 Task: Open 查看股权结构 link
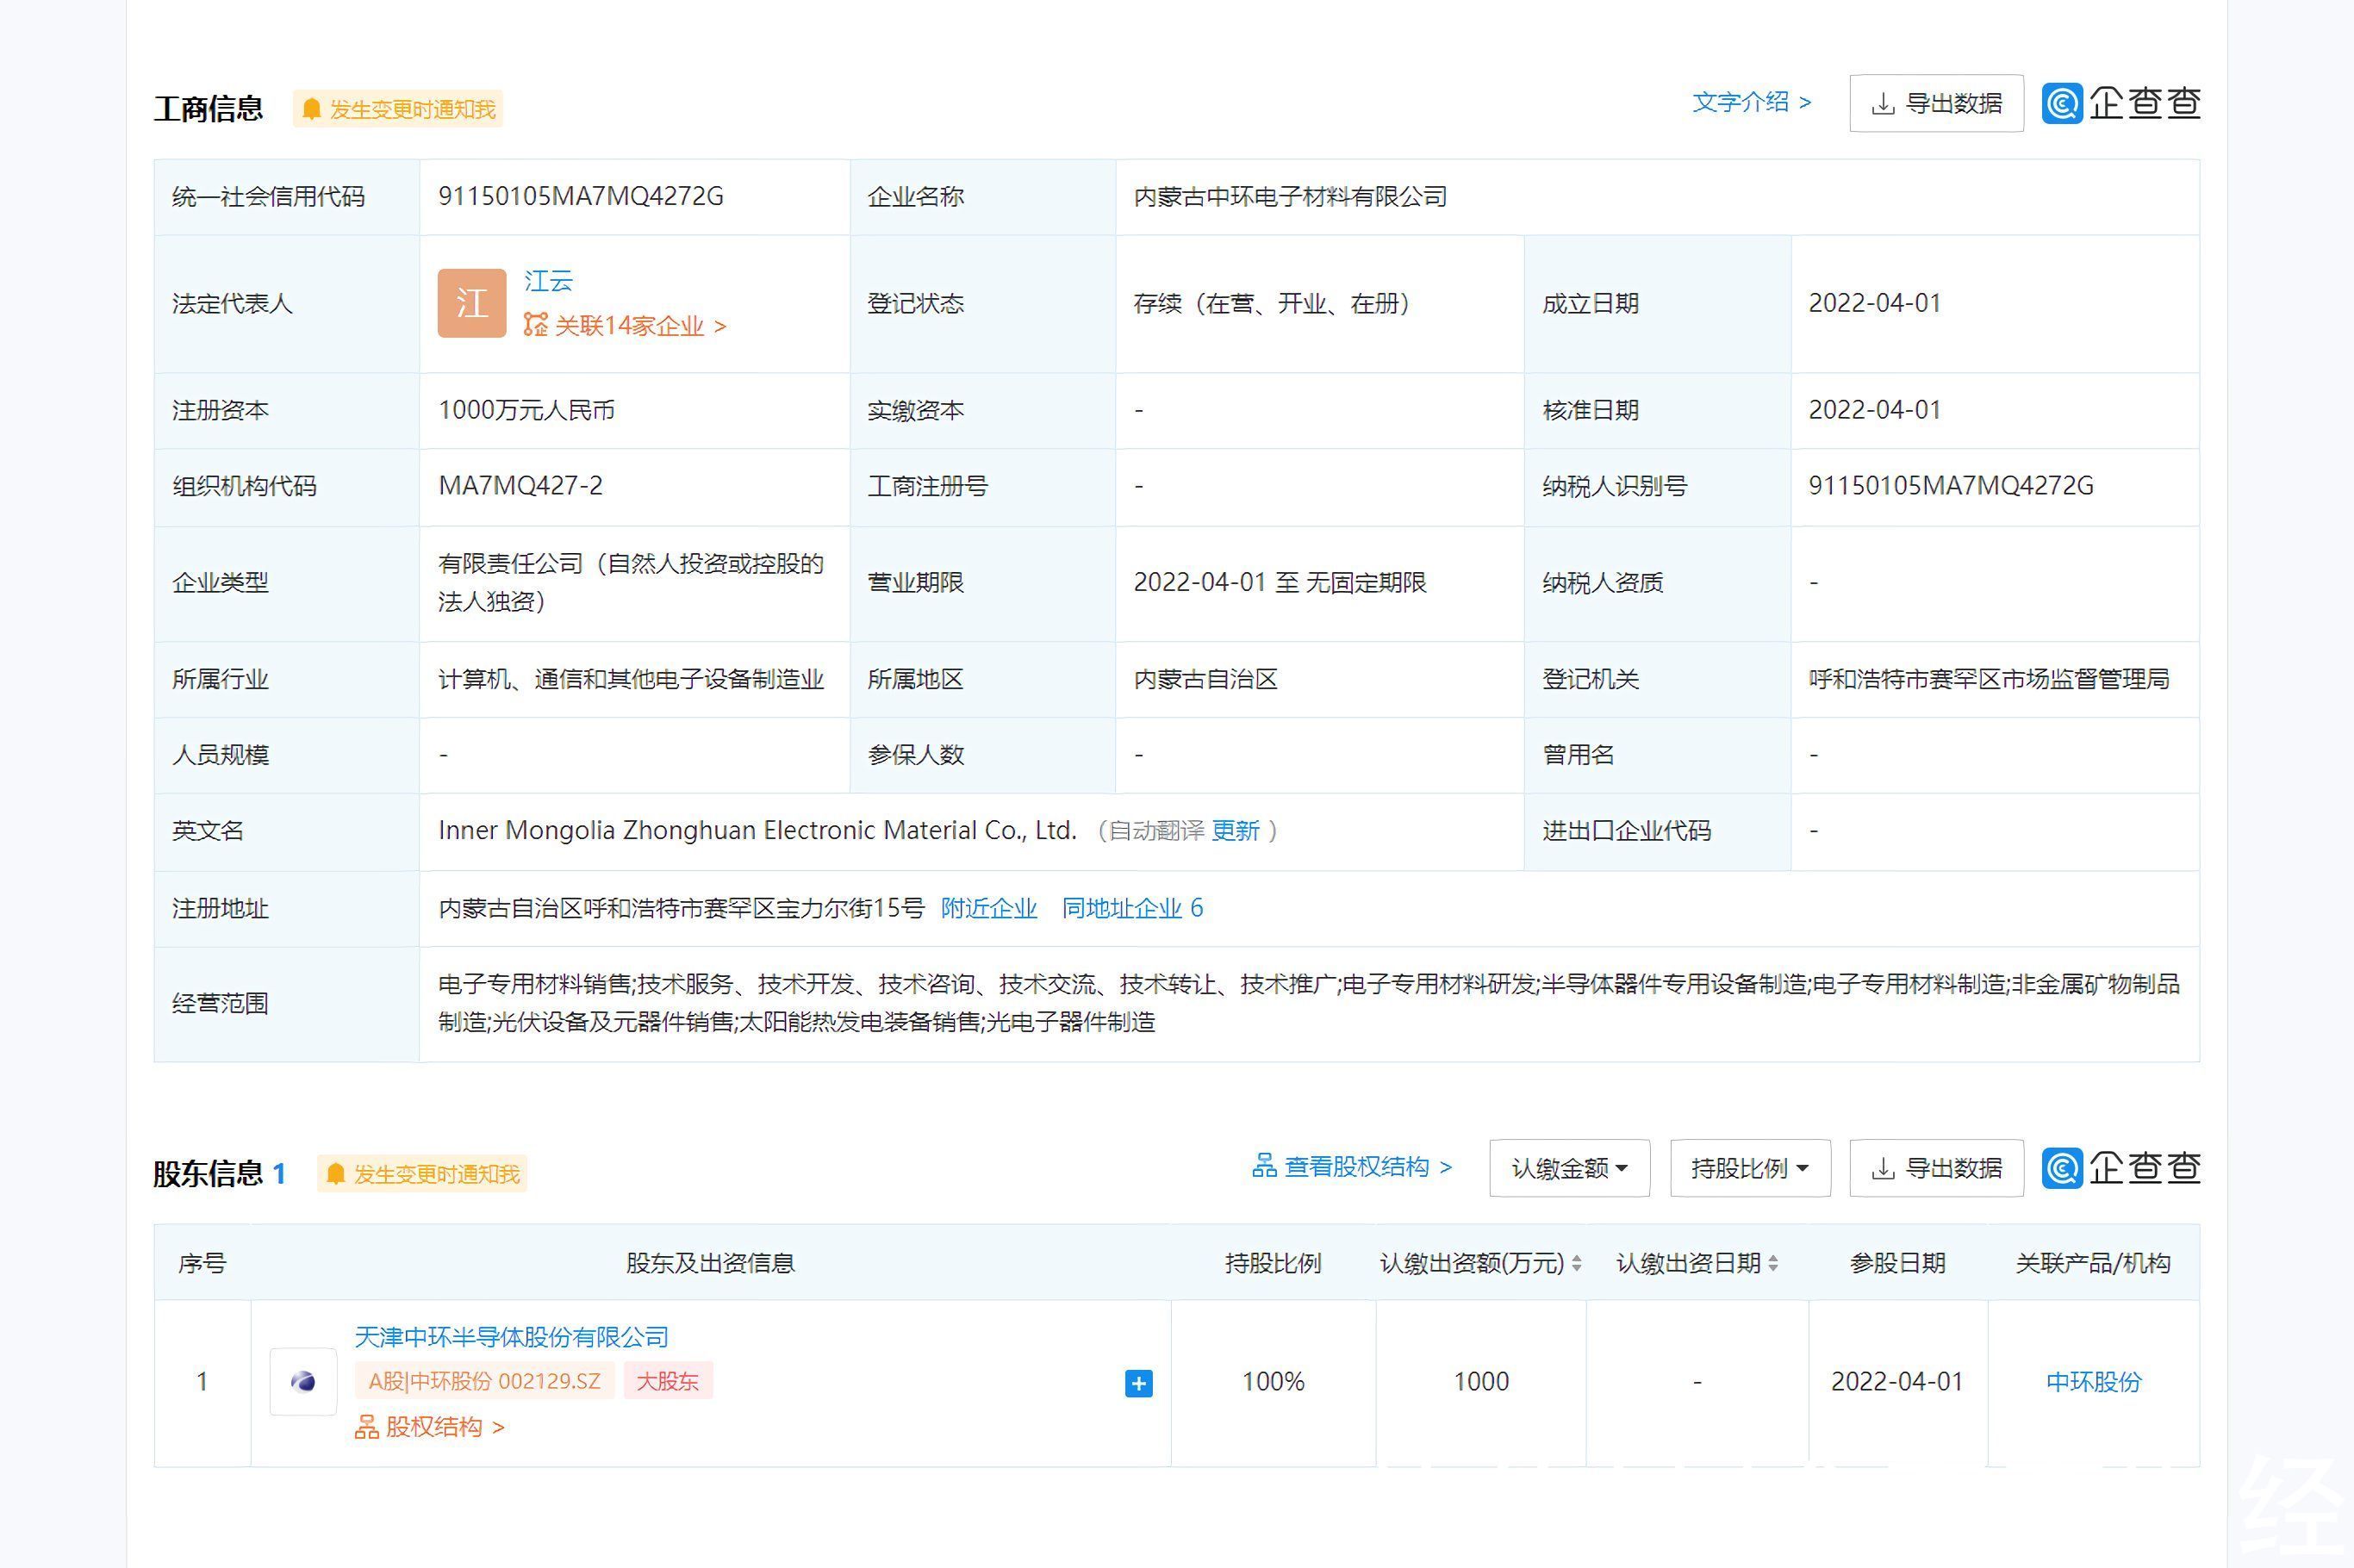click(x=1351, y=1167)
